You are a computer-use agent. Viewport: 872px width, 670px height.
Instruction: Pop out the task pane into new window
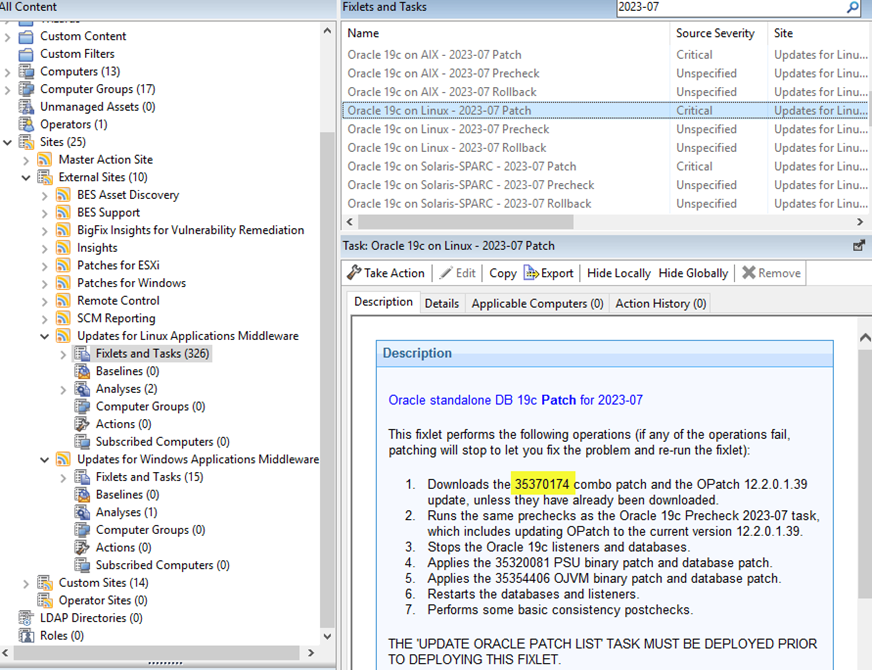pyautogui.click(x=859, y=246)
